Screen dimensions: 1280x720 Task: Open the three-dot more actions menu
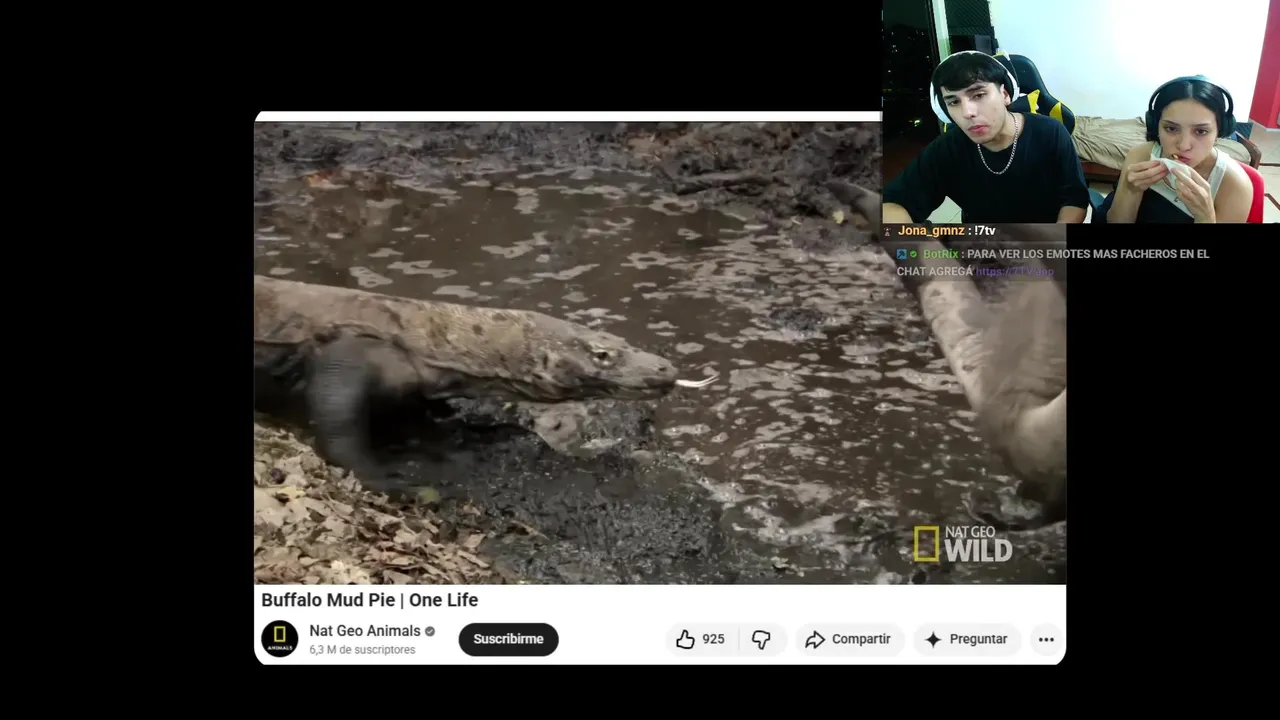click(x=1046, y=639)
